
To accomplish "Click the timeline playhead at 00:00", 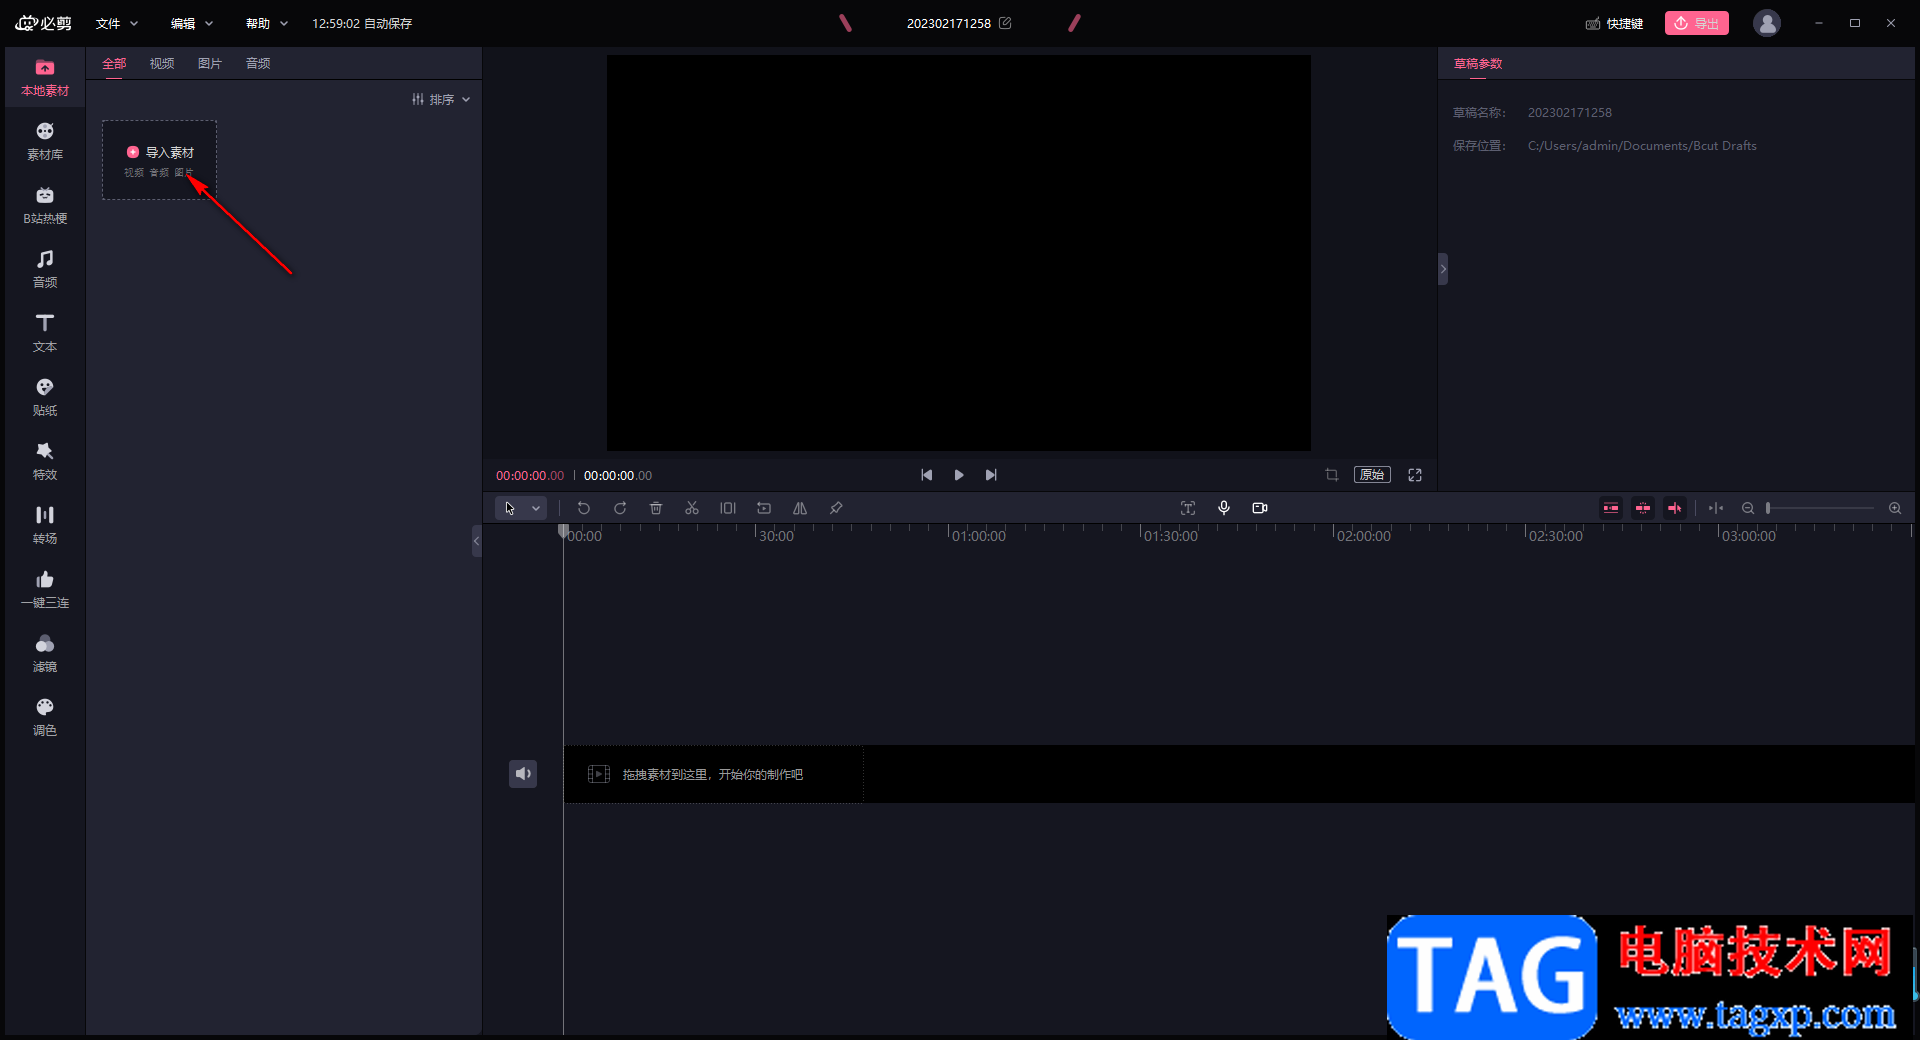I will coord(563,532).
